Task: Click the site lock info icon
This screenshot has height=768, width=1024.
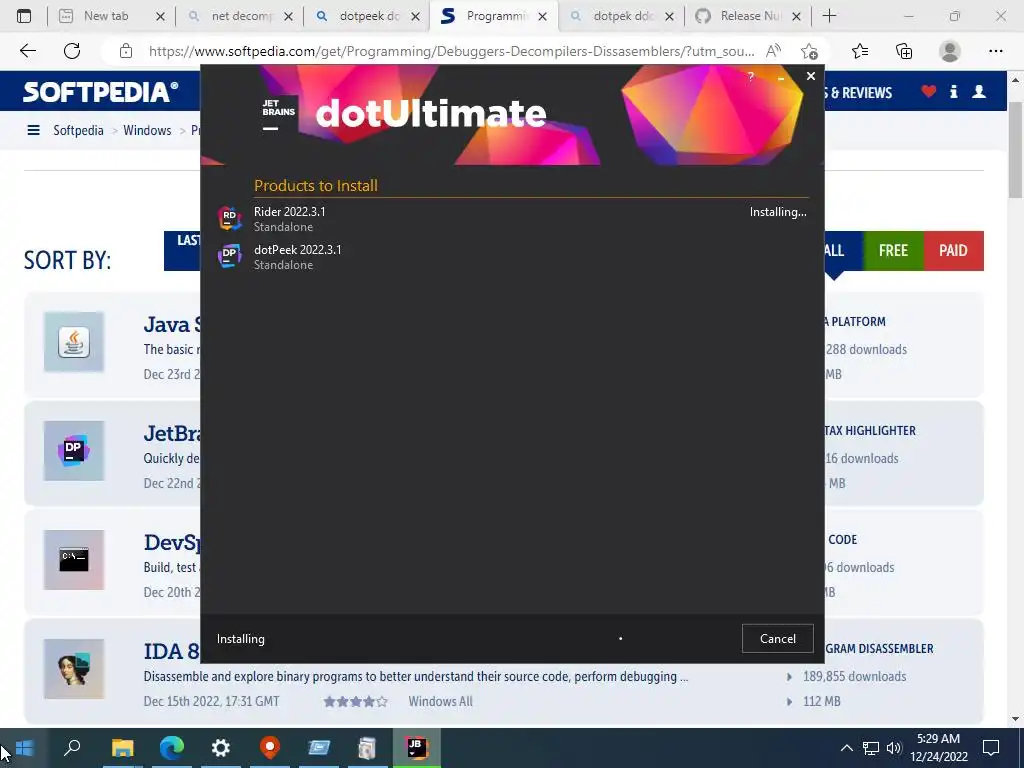Action: point(126,51)
